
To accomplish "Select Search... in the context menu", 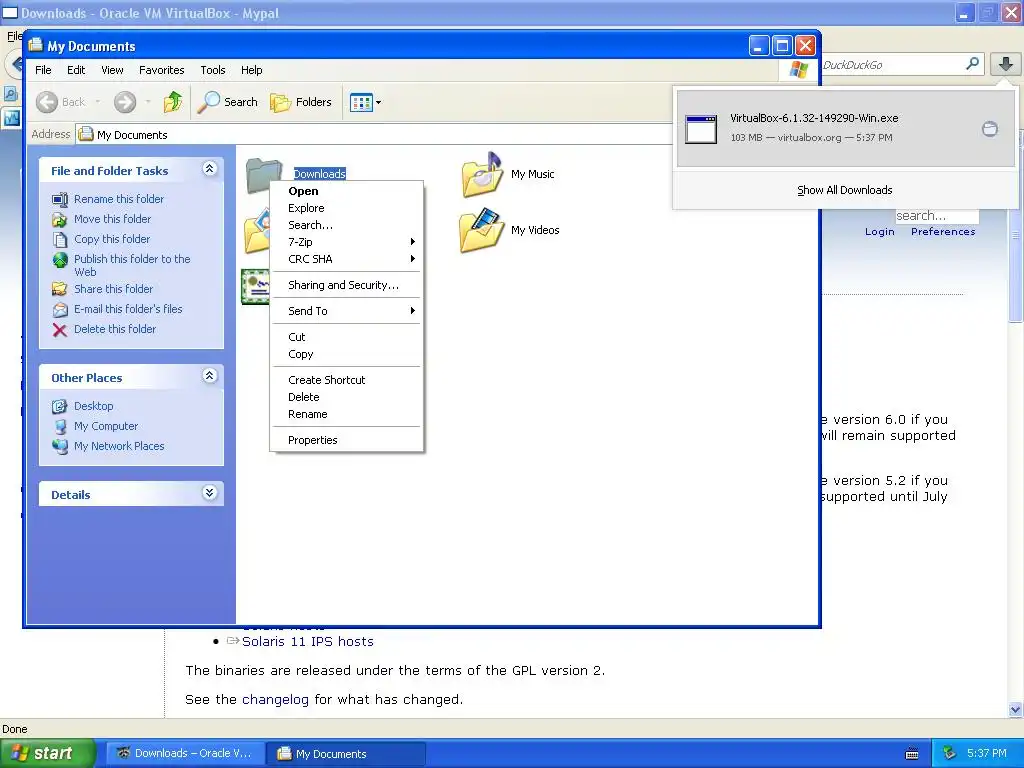I will [347, 225].
